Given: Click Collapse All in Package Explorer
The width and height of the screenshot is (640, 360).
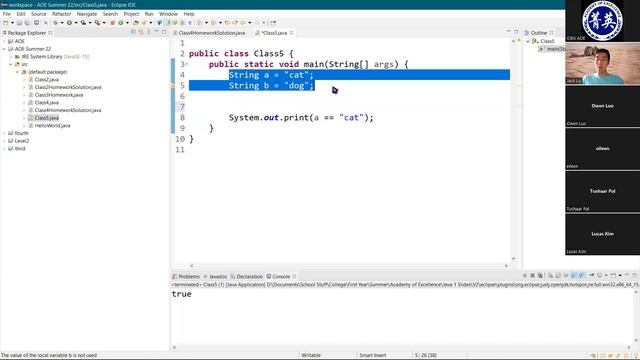Looking at the screenshot, I should [133, 32].
